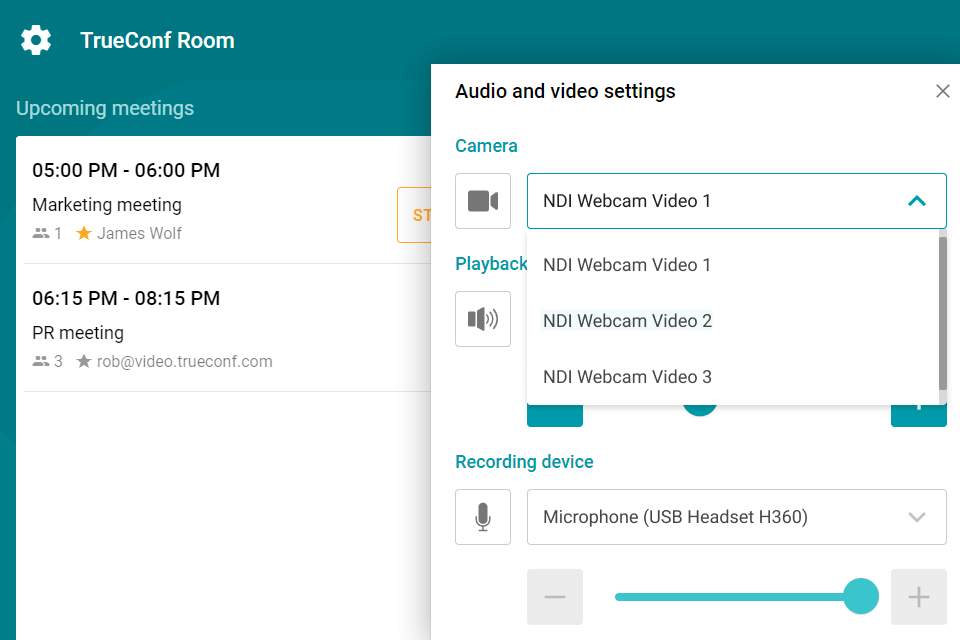The width and height of the screenshot is (960, 640).
Task: Click the 06:15 PM - 08:15 PM time
Action: [126, 298]
